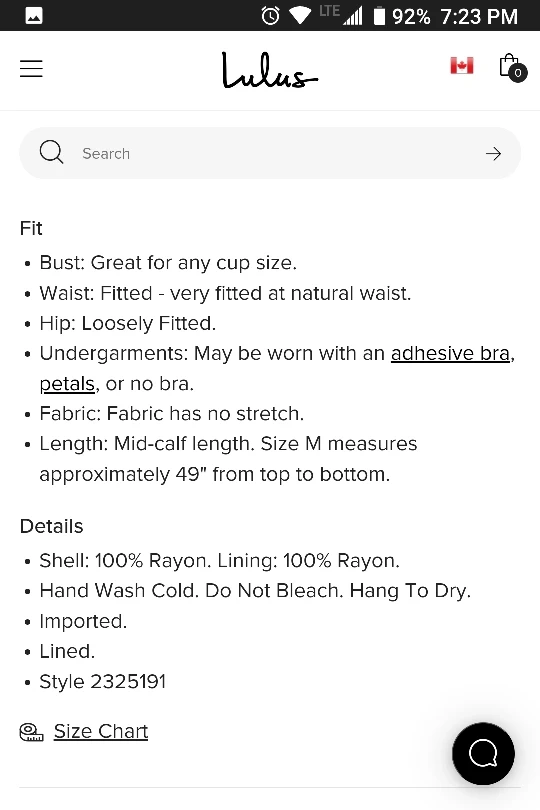
Task: Focus the Search input field
Action: [x=270, y=153]
